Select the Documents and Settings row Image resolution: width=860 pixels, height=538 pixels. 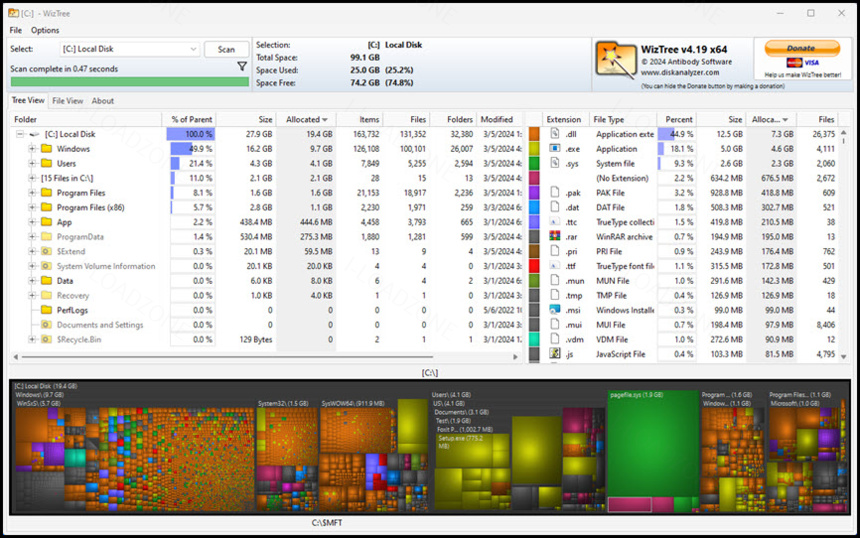[267, 325]
